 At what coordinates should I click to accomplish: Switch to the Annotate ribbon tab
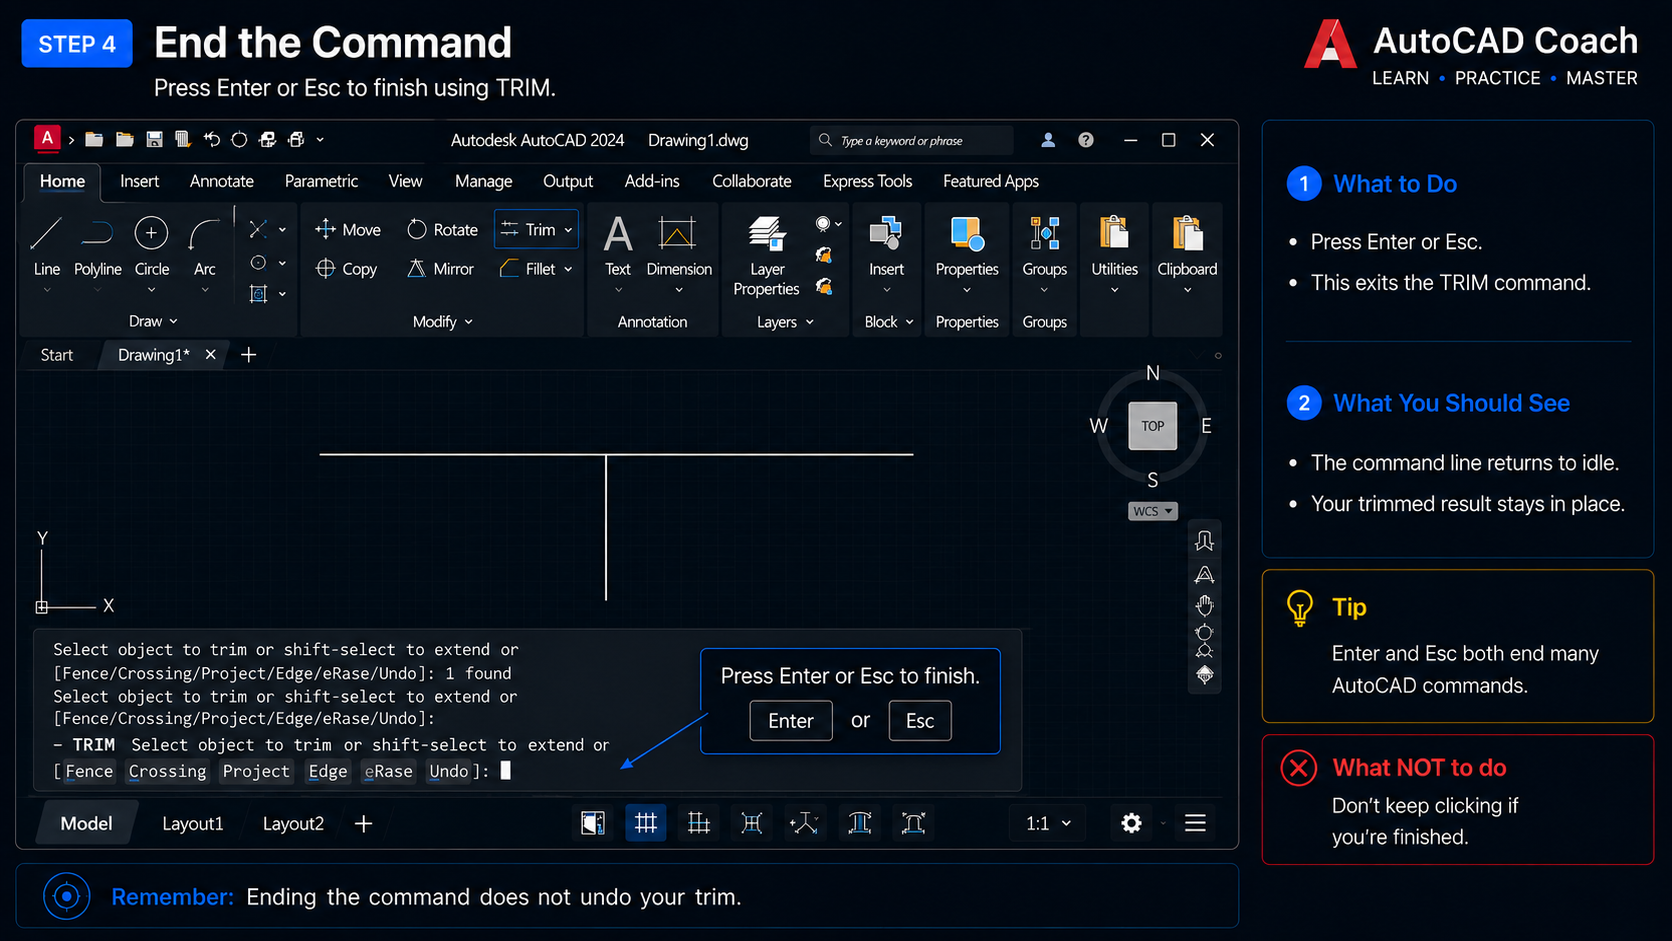[x=221, y=181]
